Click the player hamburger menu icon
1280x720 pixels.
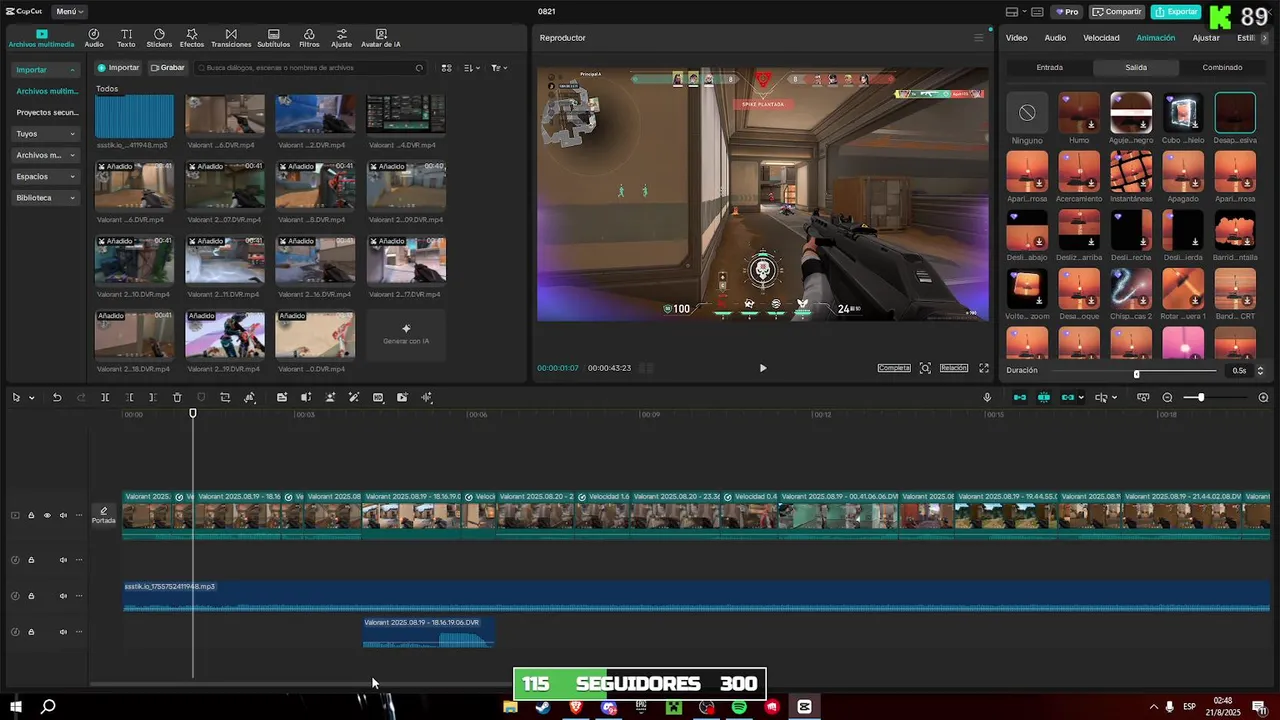click(979, 38)
